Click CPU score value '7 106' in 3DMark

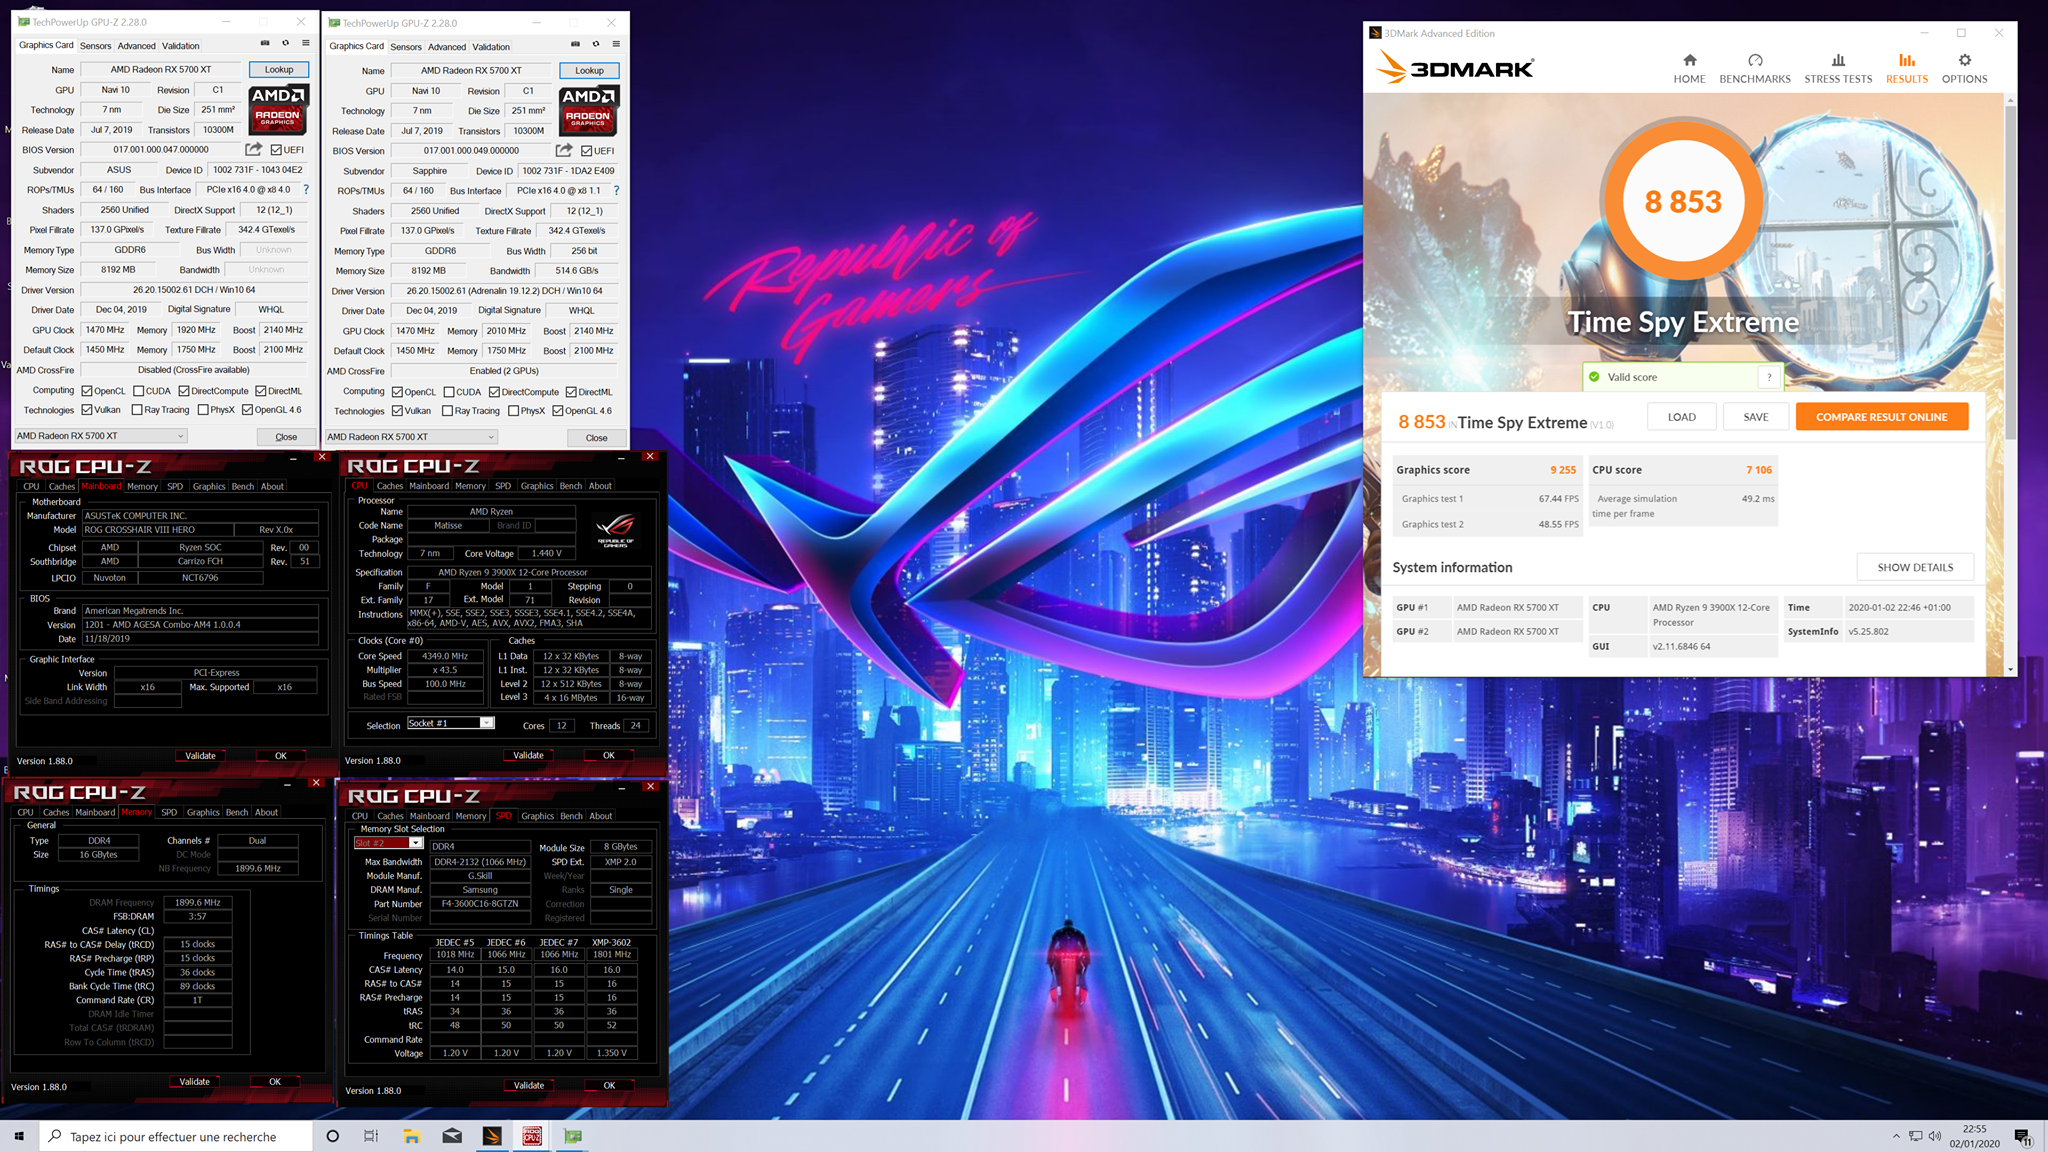pos(1759,470)
